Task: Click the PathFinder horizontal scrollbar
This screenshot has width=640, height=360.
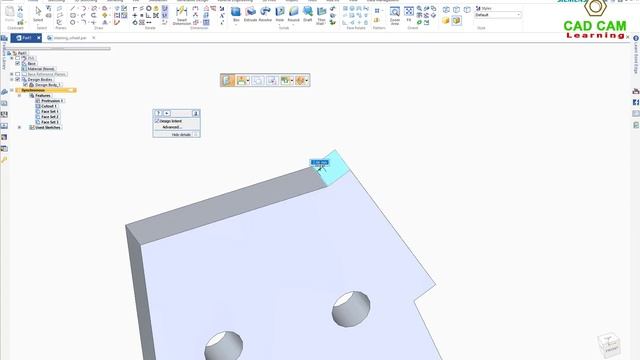Action: point(58,49)
